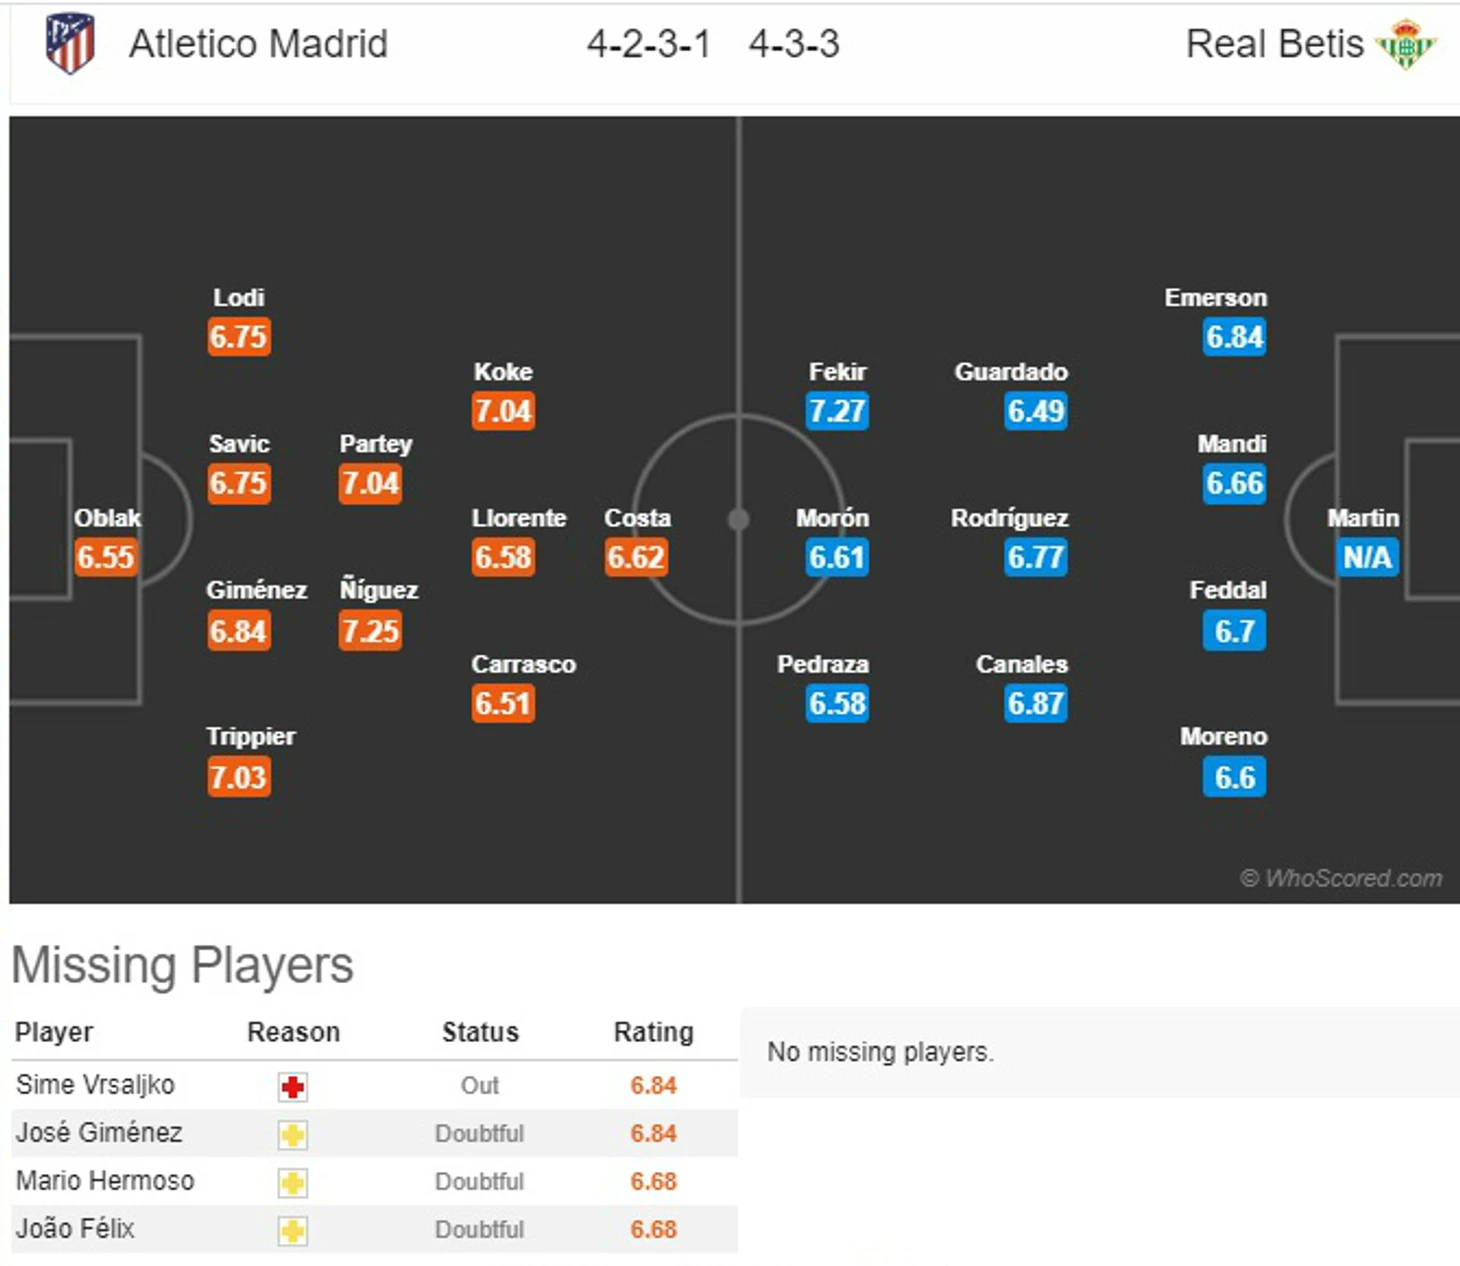Open the Atletico Madrid team name link
The height and width of the screenshot is (1266, 1460).
[x=258, y=44]
